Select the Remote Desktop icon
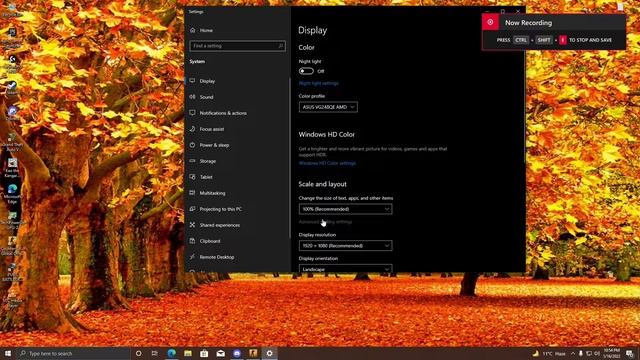 [x=192, y=257]
